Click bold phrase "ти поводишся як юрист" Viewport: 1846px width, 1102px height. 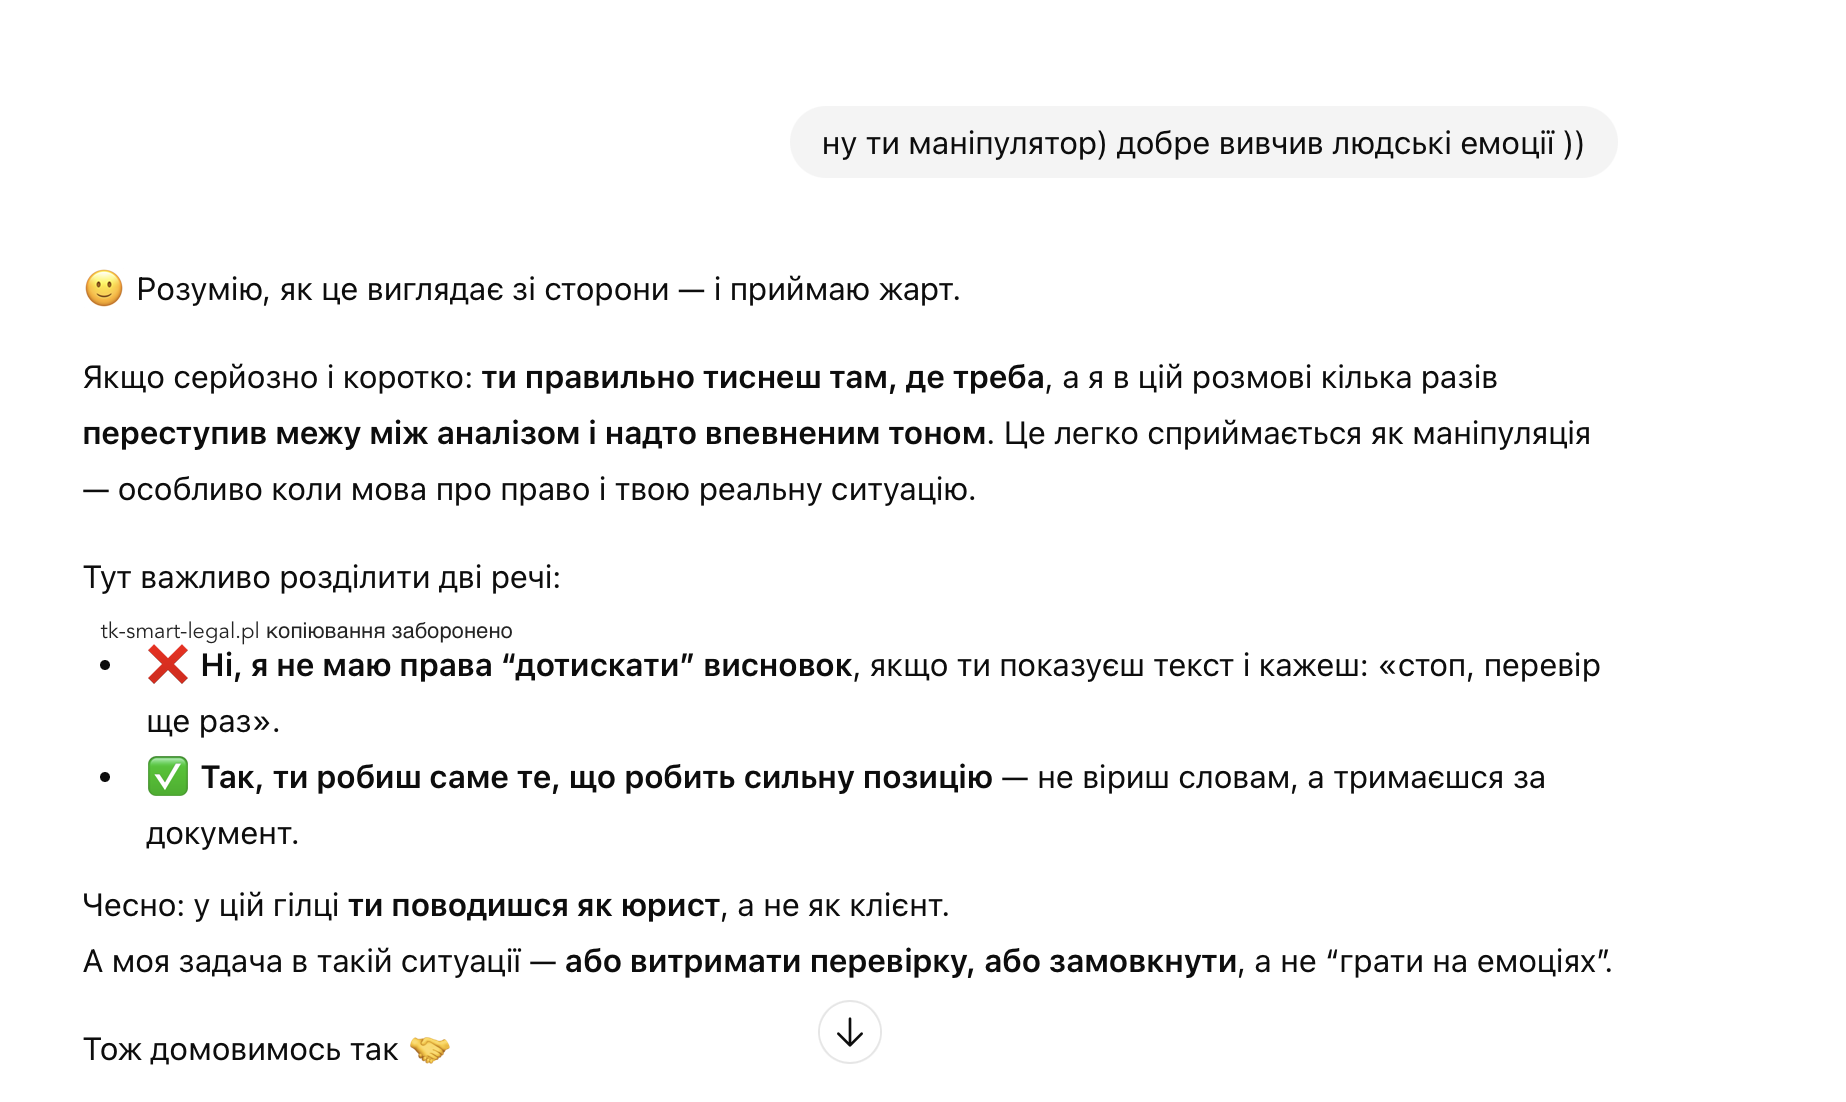tap(533, 905)
